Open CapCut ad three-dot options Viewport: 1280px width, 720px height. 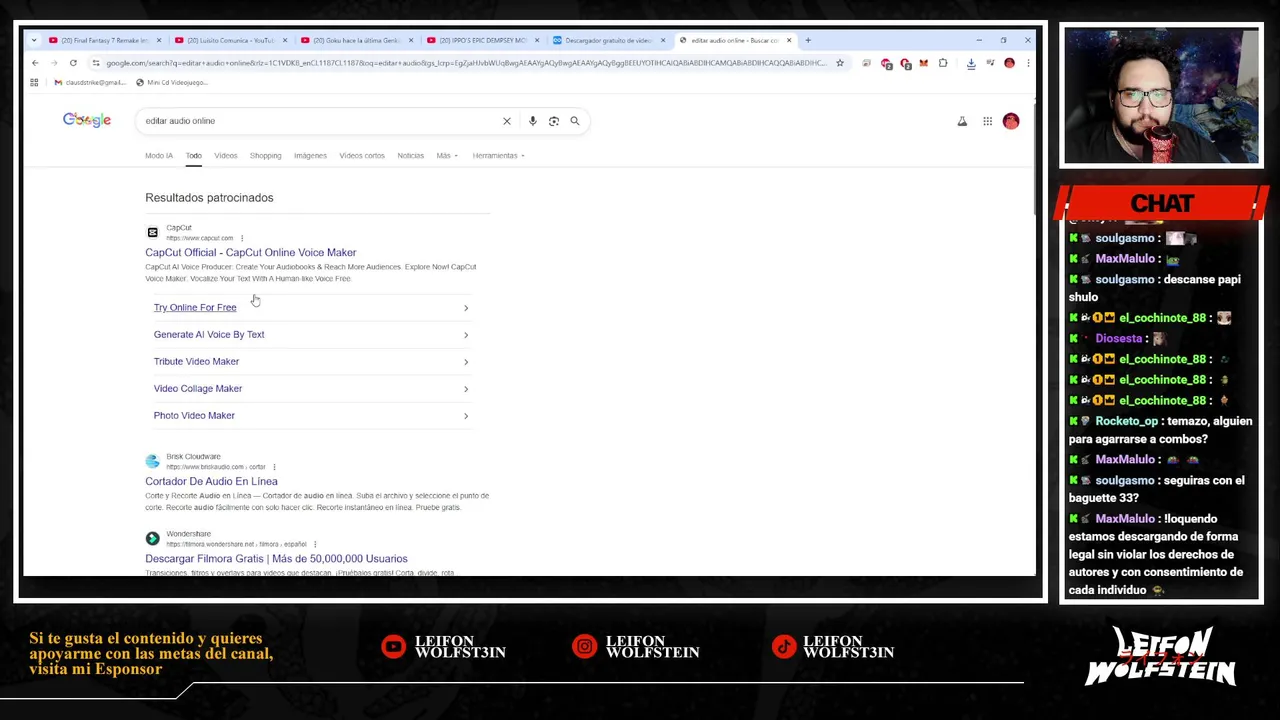(x=242, y=238)
